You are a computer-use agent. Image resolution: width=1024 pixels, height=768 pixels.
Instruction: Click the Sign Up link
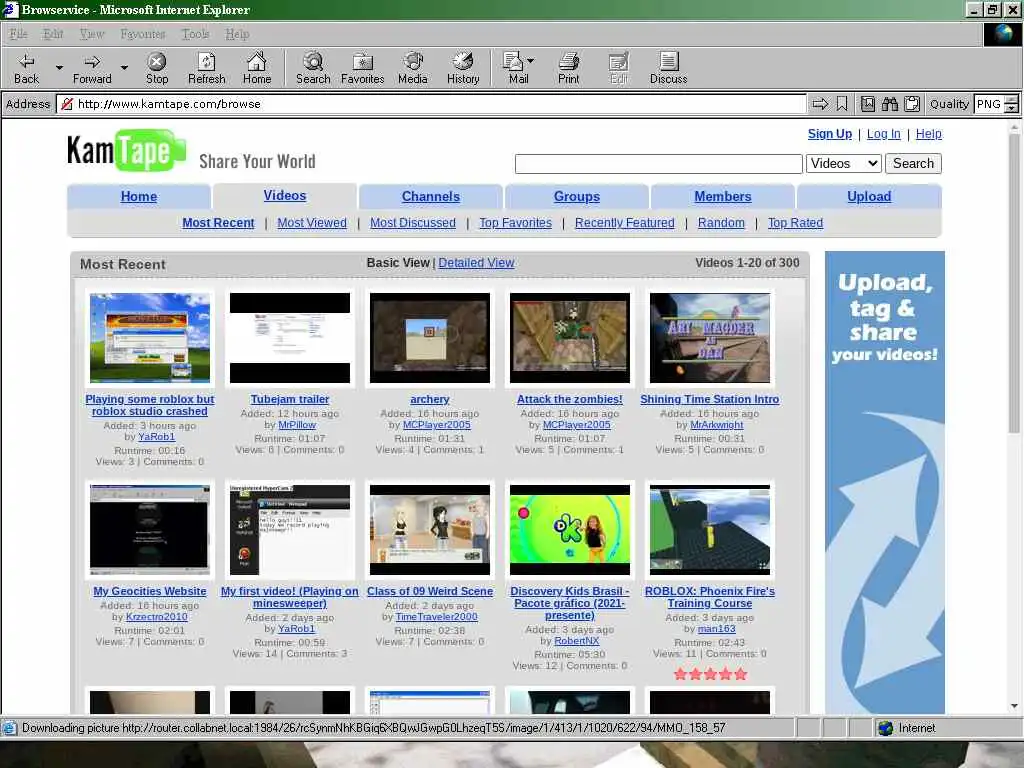pos(829,134)
